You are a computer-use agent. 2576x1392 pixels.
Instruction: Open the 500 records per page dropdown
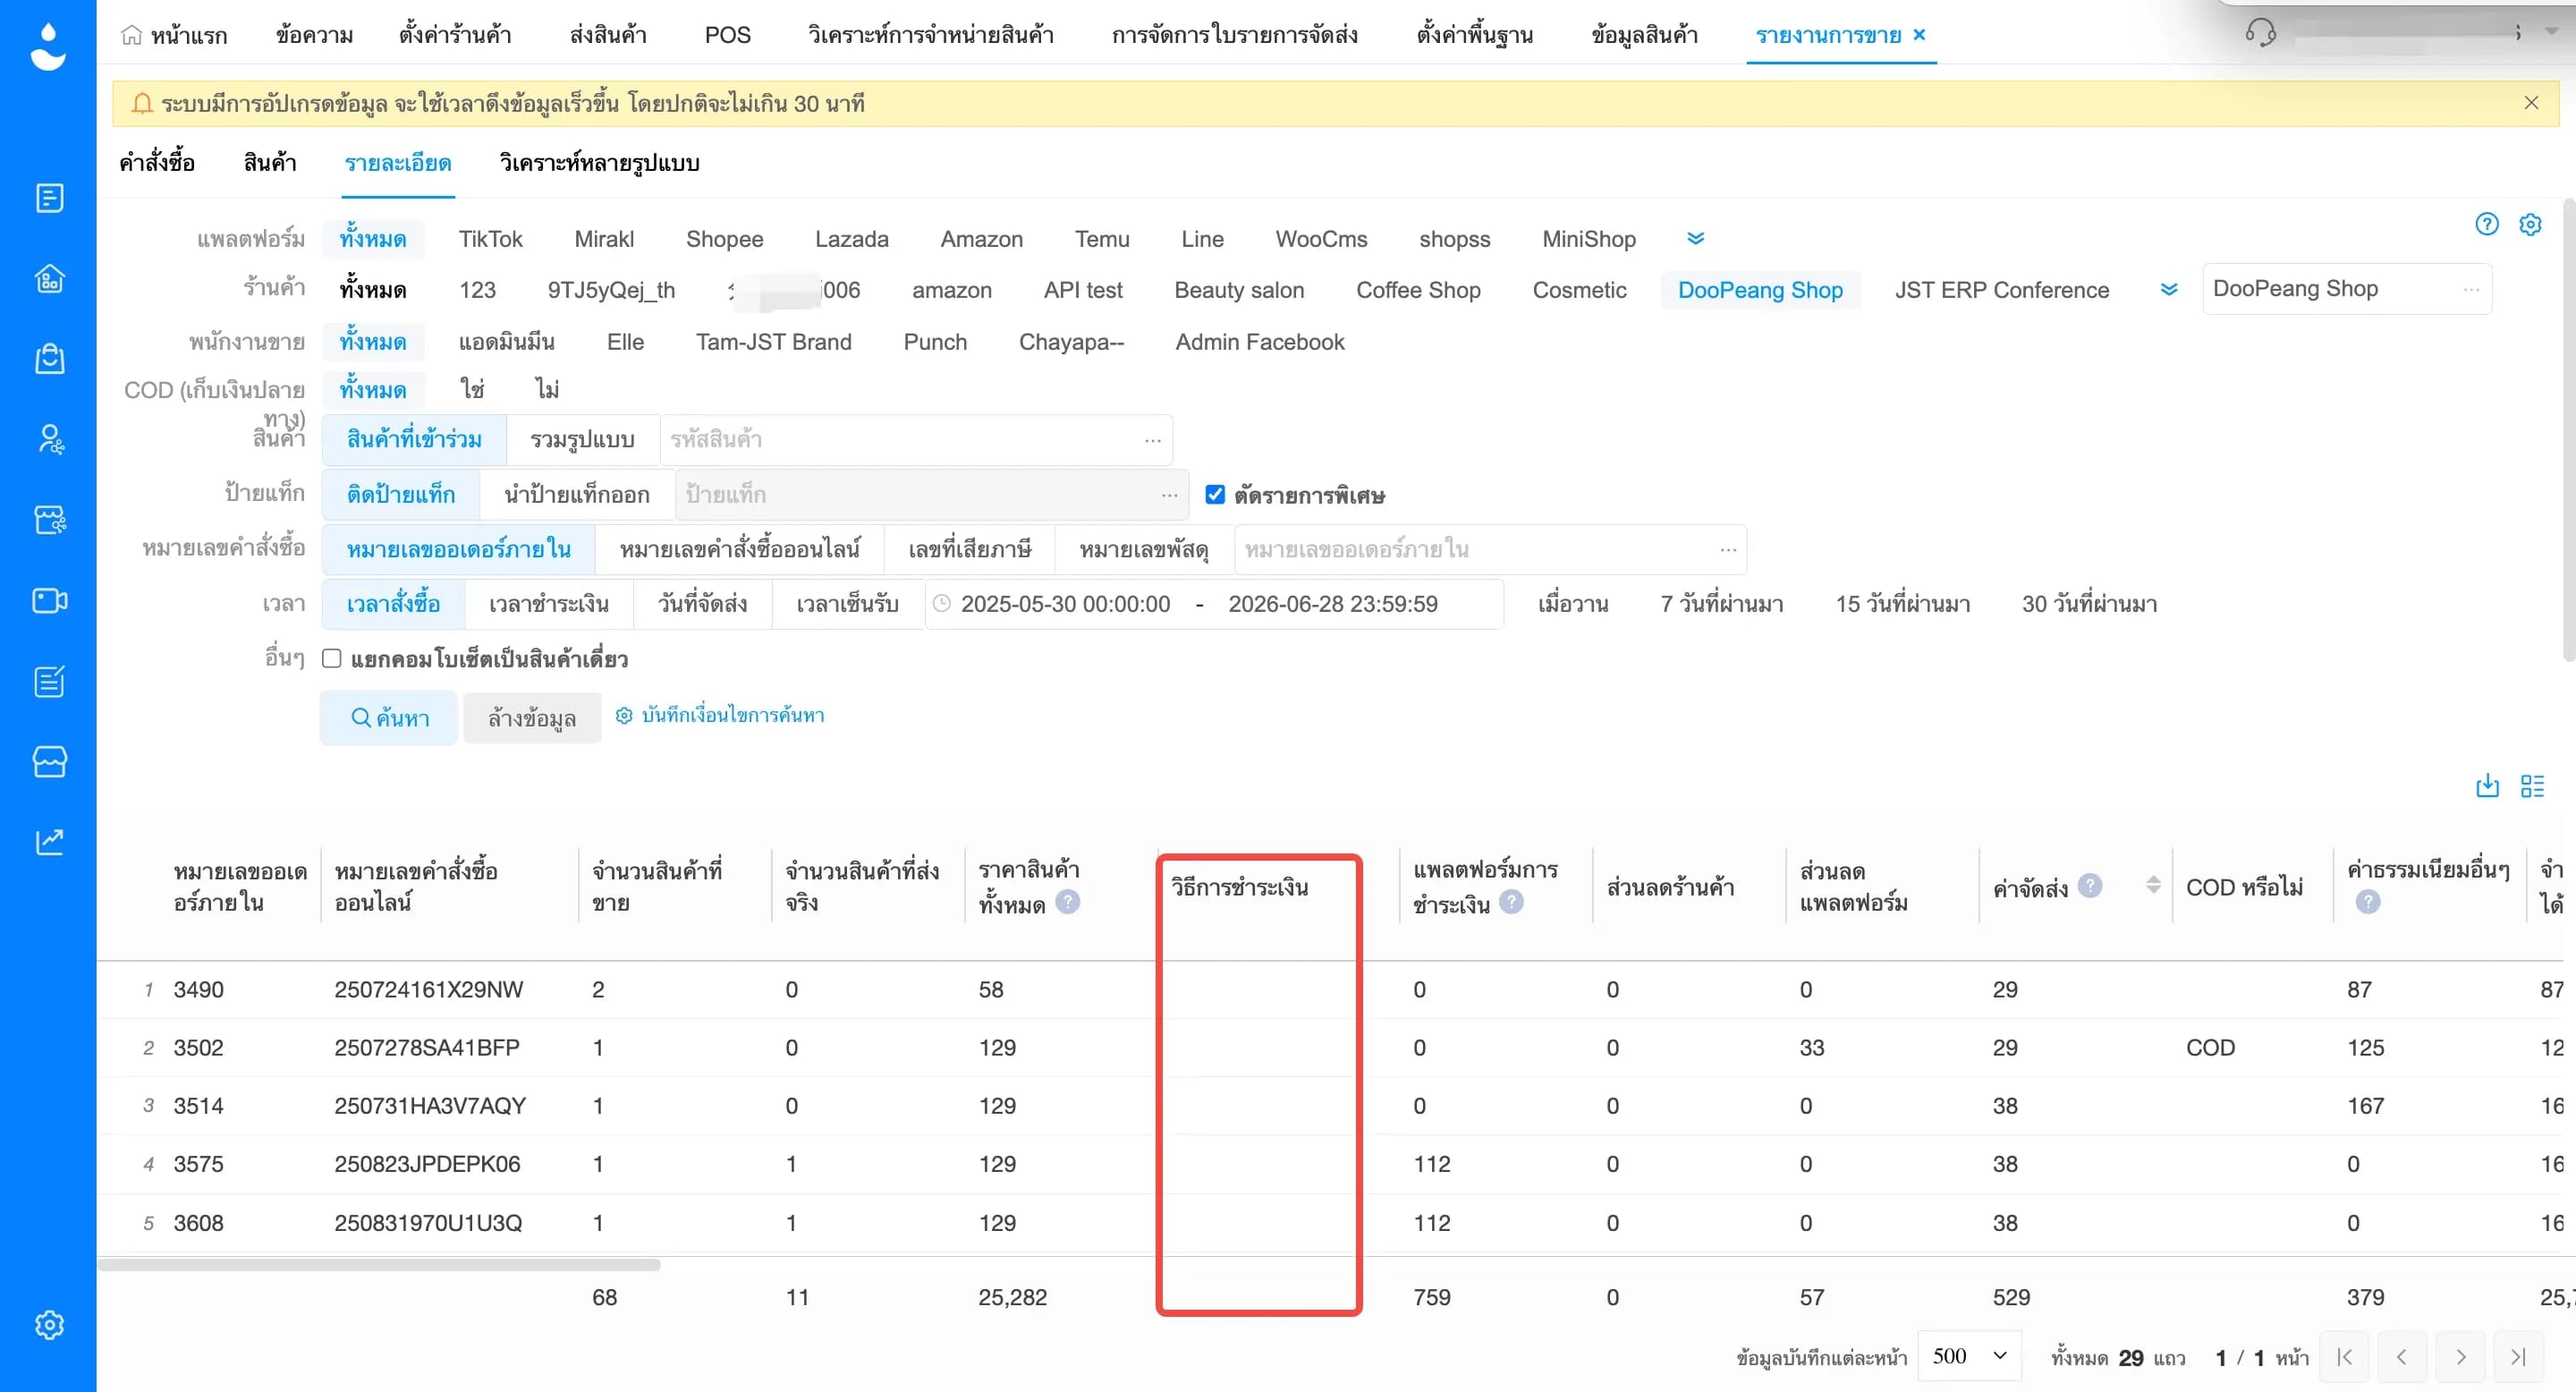click(1969, 1356)
